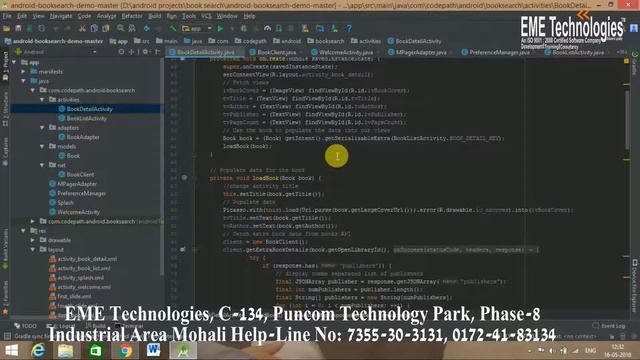Open the File menu
Viewport: 640px width, 360px height.
[7, 16]
